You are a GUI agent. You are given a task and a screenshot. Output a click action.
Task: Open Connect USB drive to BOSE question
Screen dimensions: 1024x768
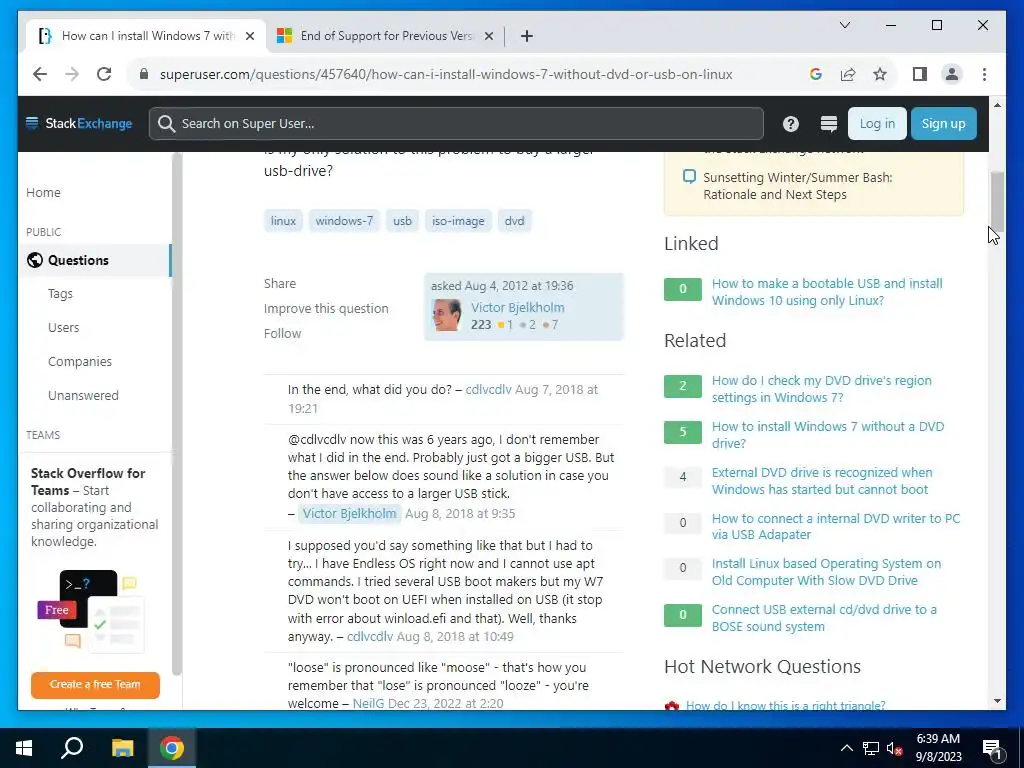pos(824,618)
